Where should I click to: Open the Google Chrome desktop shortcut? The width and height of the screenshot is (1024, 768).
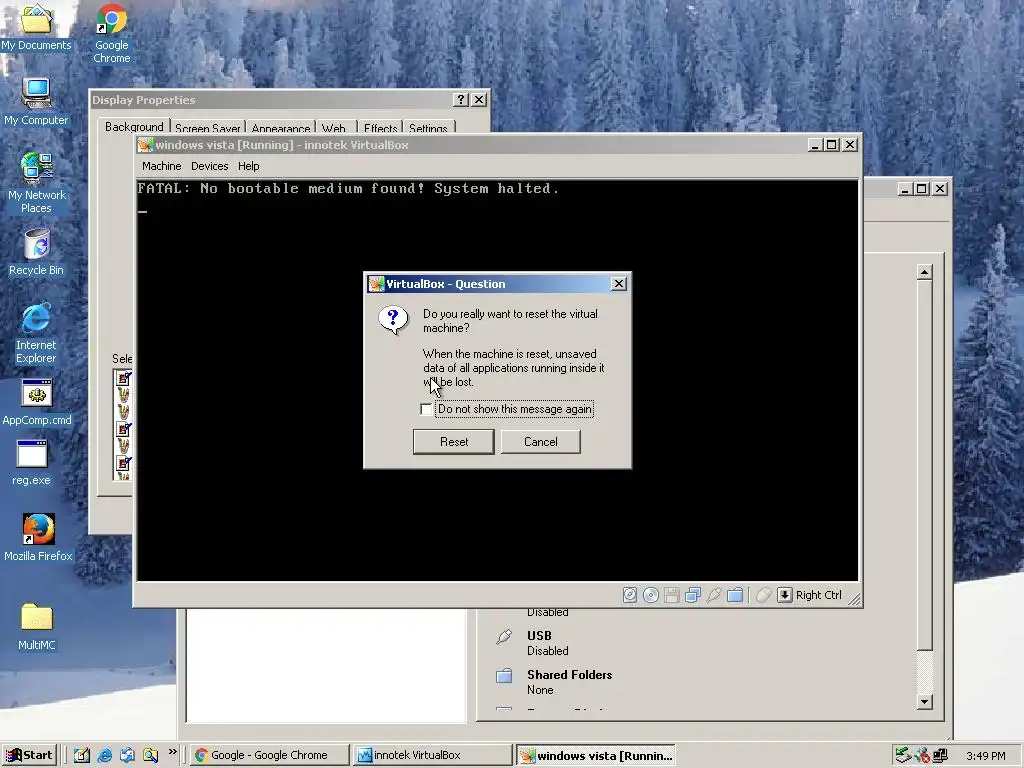112,34
